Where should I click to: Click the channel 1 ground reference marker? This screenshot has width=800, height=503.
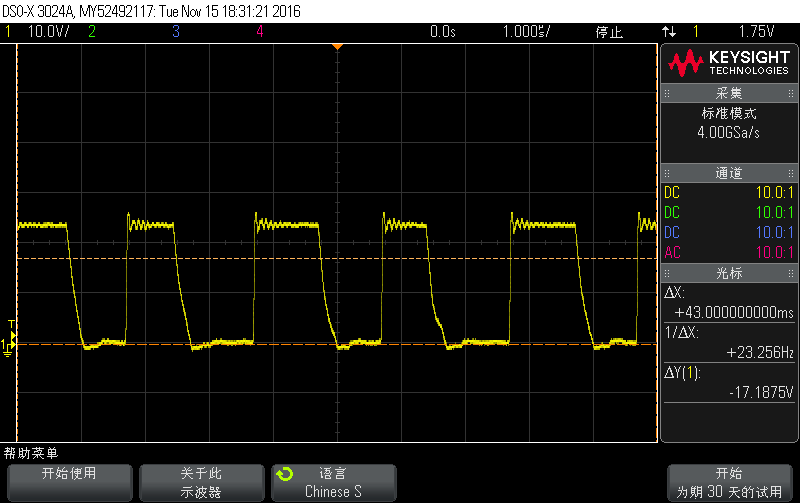pyautogui.click(x=7, y=347)
